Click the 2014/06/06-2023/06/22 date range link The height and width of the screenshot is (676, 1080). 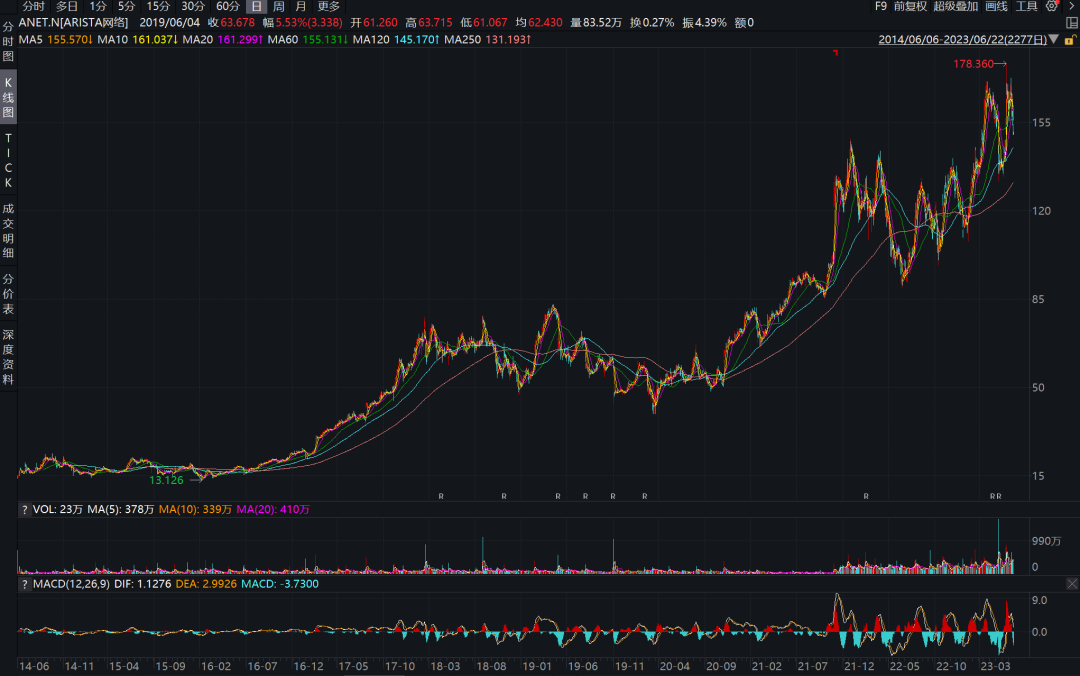[963, 39]
